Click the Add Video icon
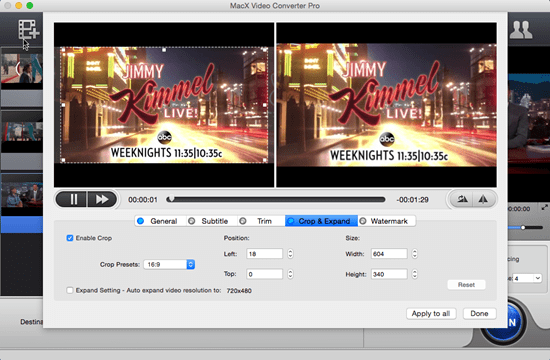Screen dimensions: 550x360 [29, 29]
